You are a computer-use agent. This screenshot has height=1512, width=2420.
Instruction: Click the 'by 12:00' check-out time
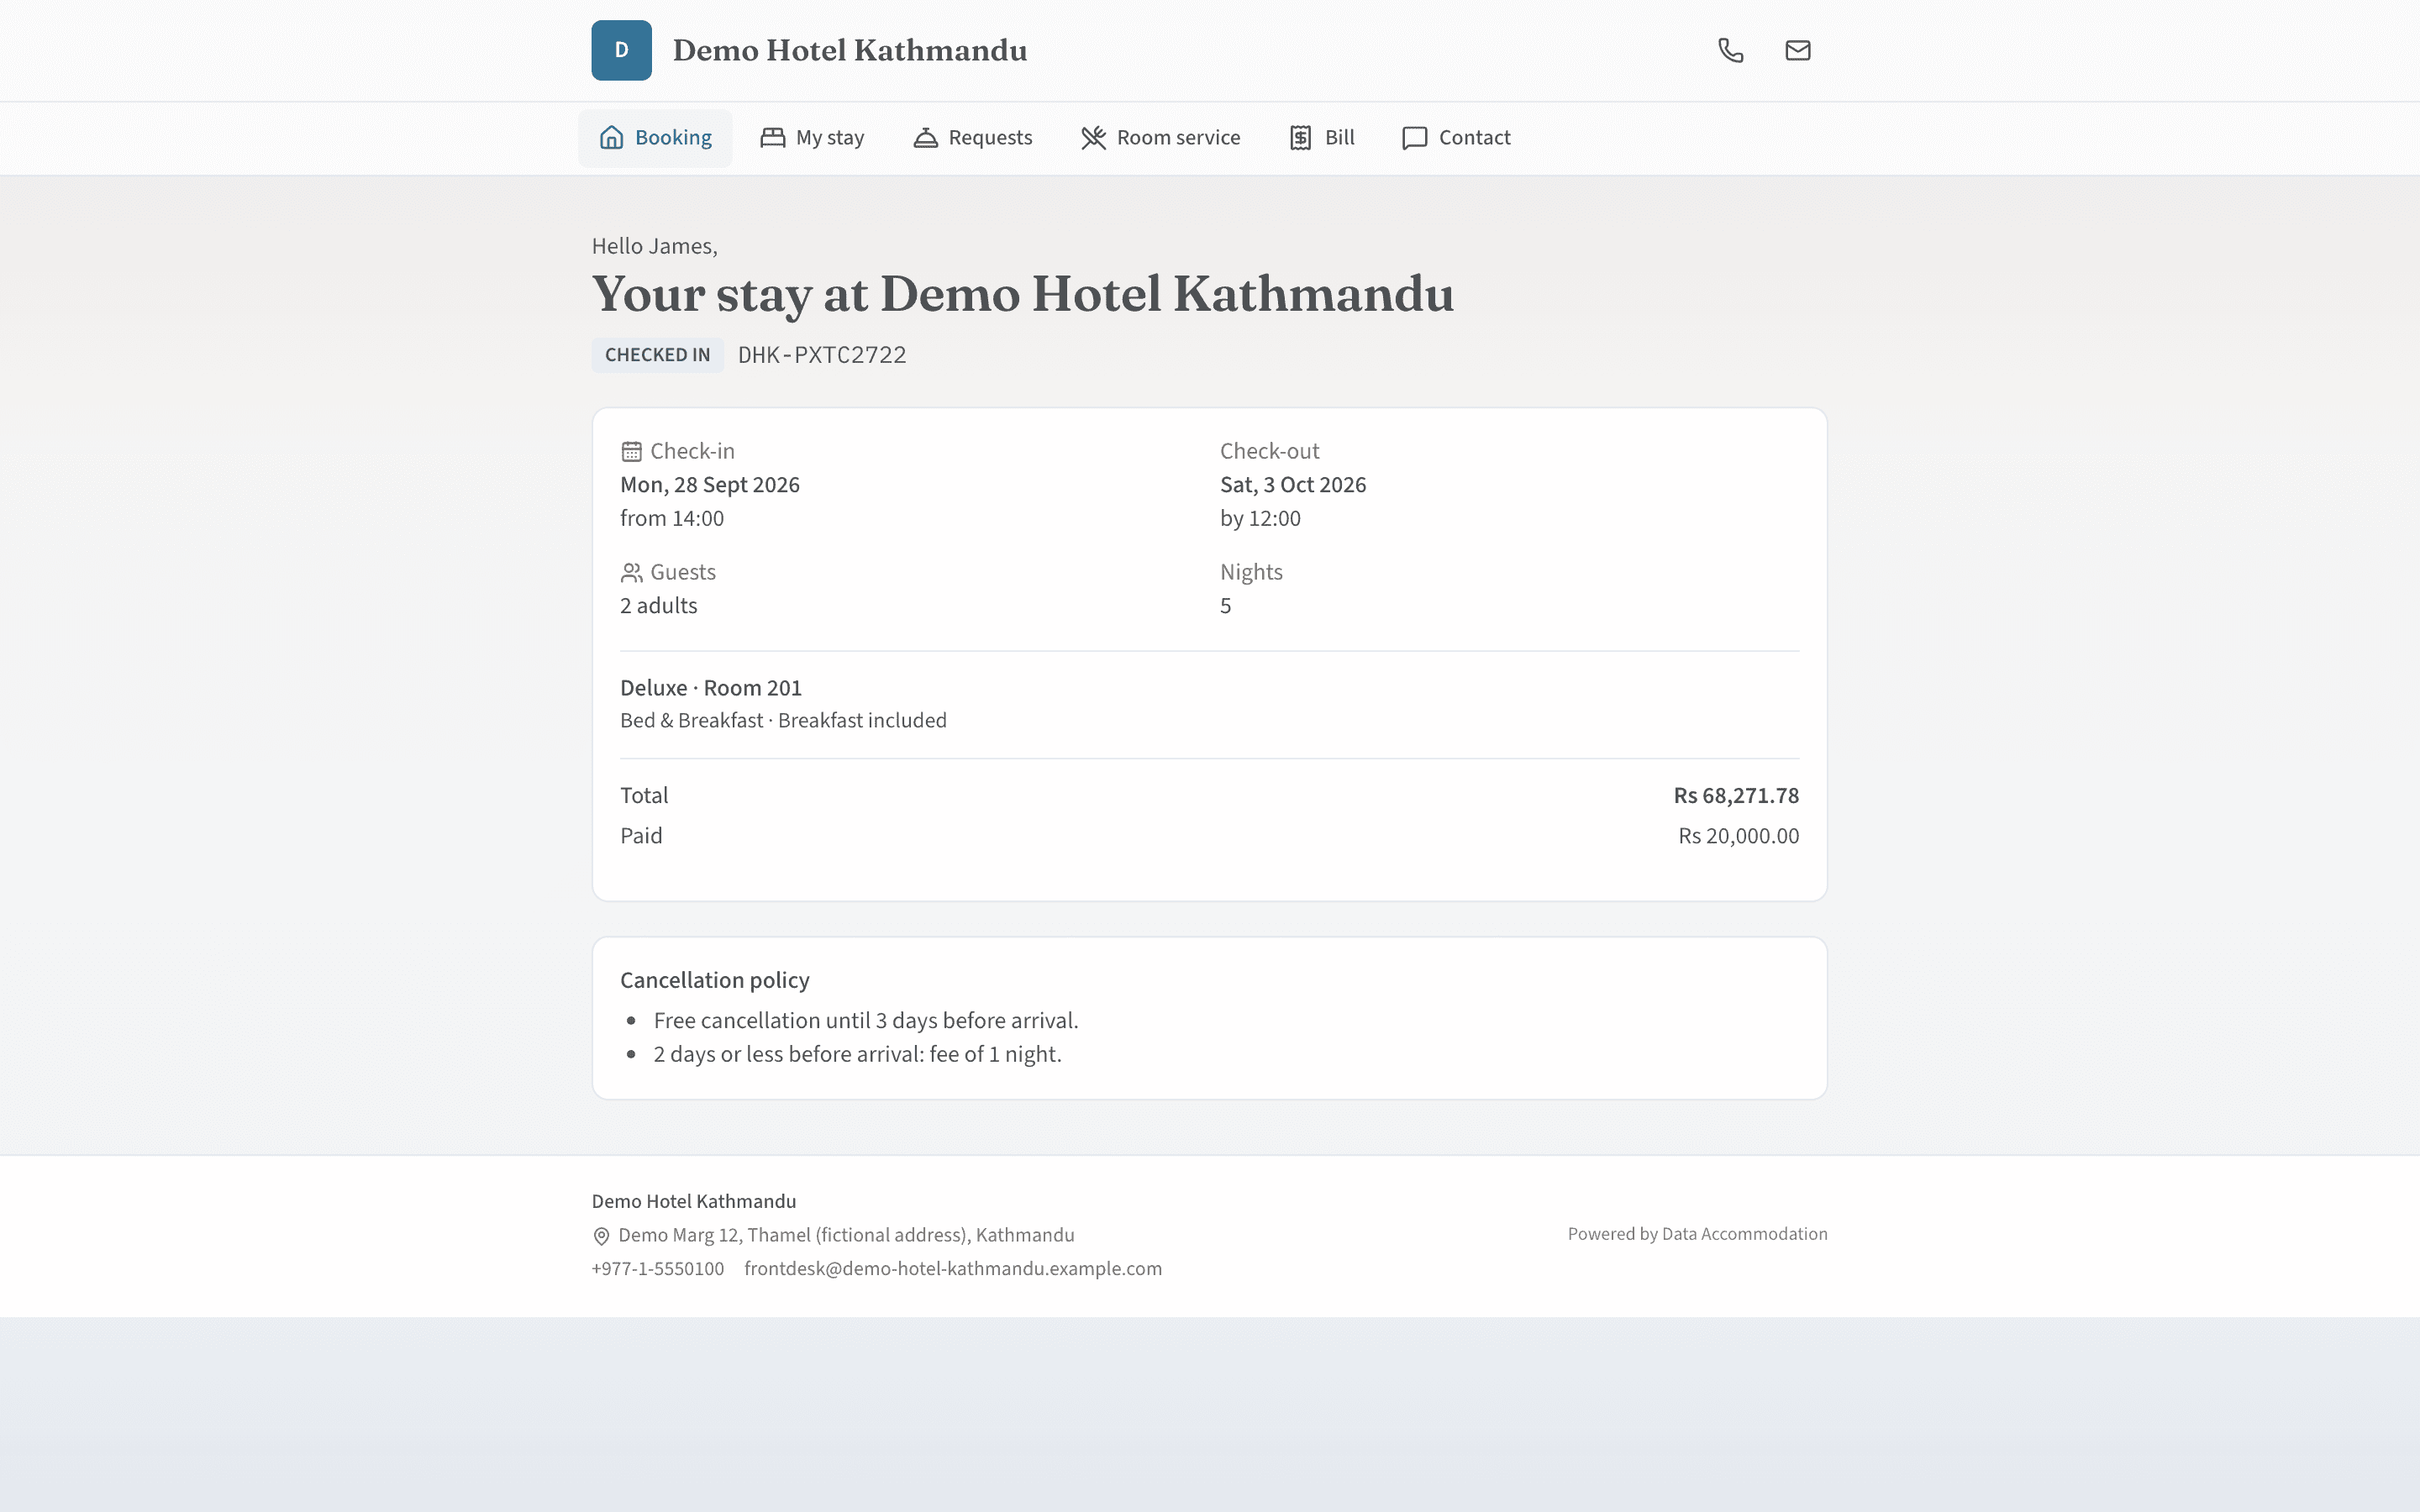tap(1260, 518)
